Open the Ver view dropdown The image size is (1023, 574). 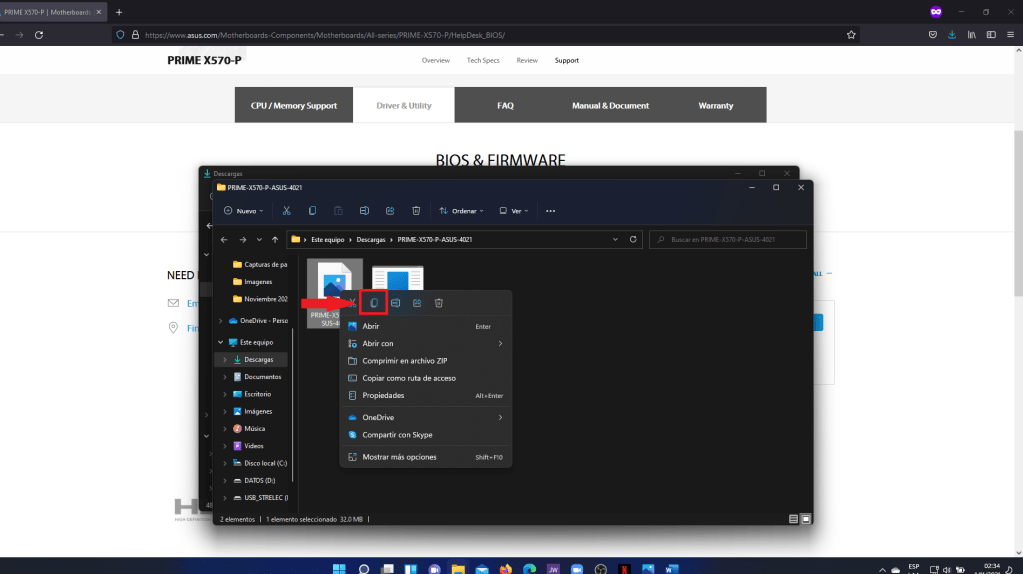(515, 211)
